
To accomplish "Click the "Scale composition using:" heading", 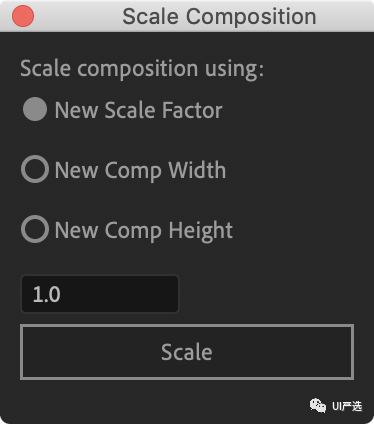I will coord(142,69).
